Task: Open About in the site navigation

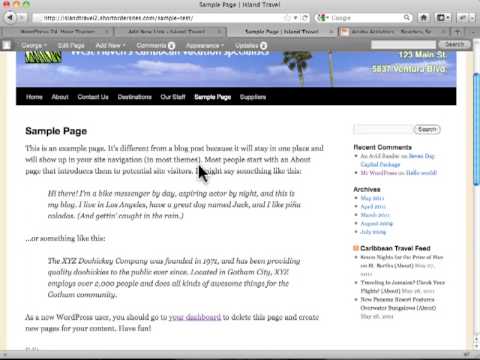Action: pyautogui.click(x=60, y=97)
